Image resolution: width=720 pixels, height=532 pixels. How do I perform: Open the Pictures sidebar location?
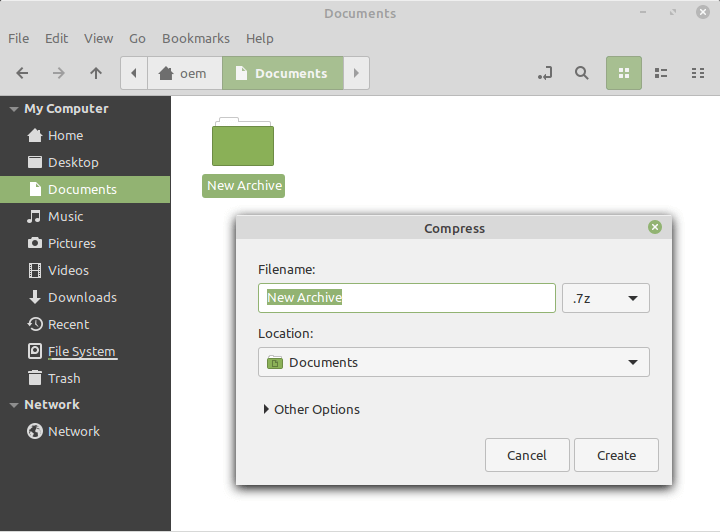[72, 243]
